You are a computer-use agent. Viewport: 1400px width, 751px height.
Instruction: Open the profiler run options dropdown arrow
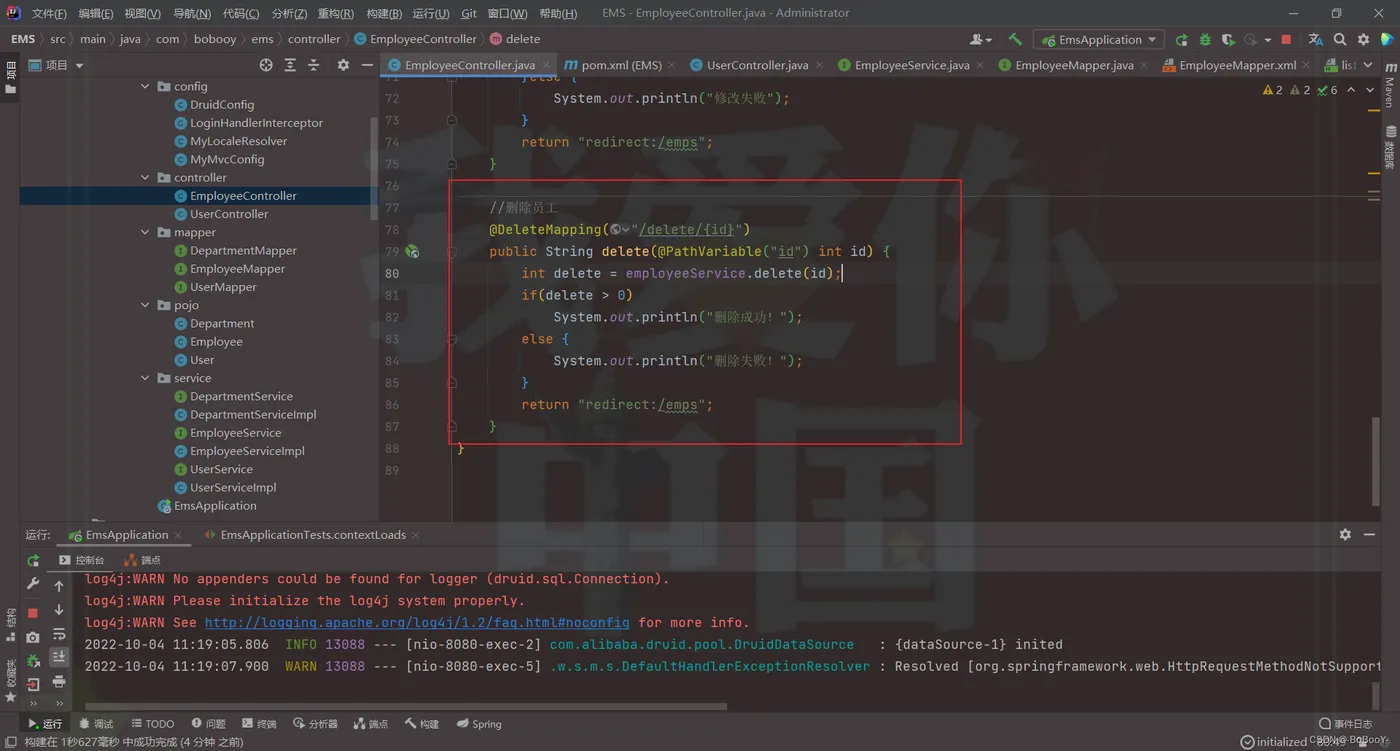[1267, 40]
